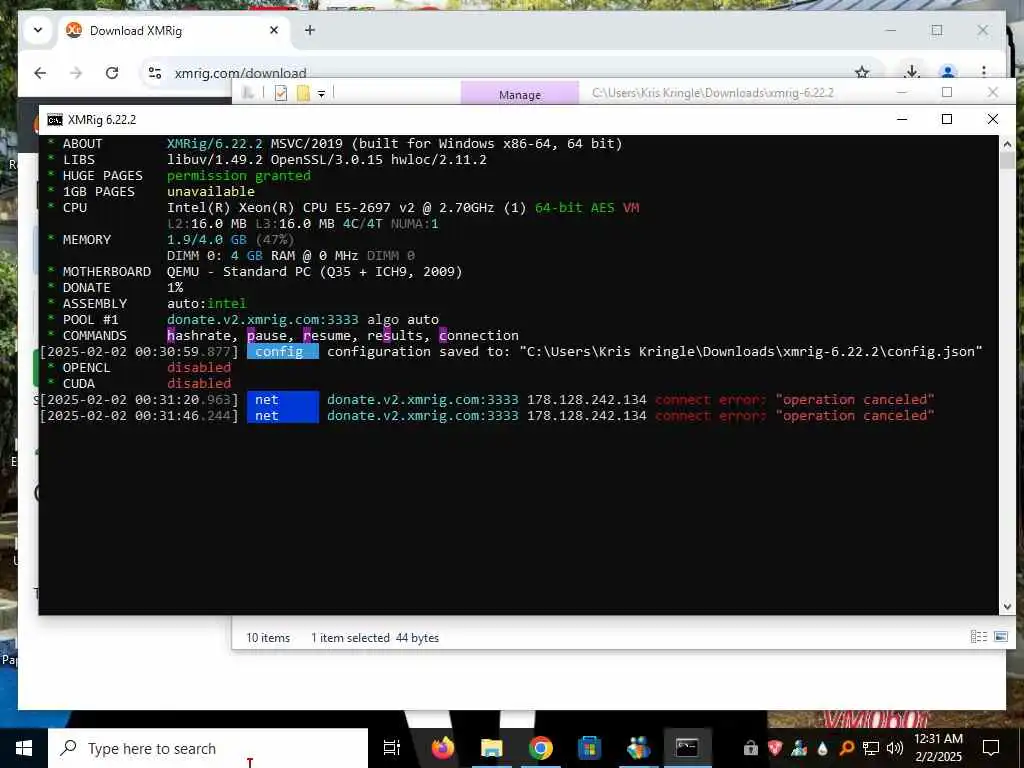This screenshot has width=1024, height=768.
Task: View site information for xmrig.com
Action: pos(155,72)
